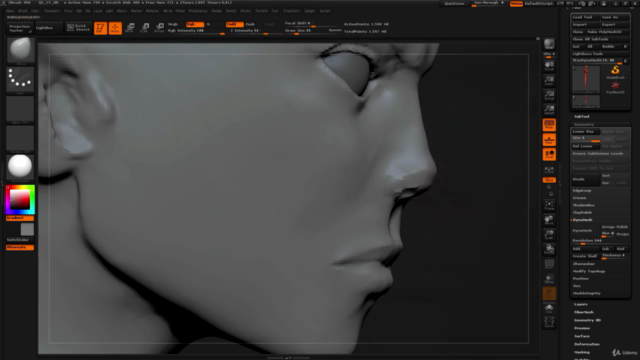The image size is (640, 360).
Task: Toggle PolyF wireframe display icon
Action: tap(549, 264)
